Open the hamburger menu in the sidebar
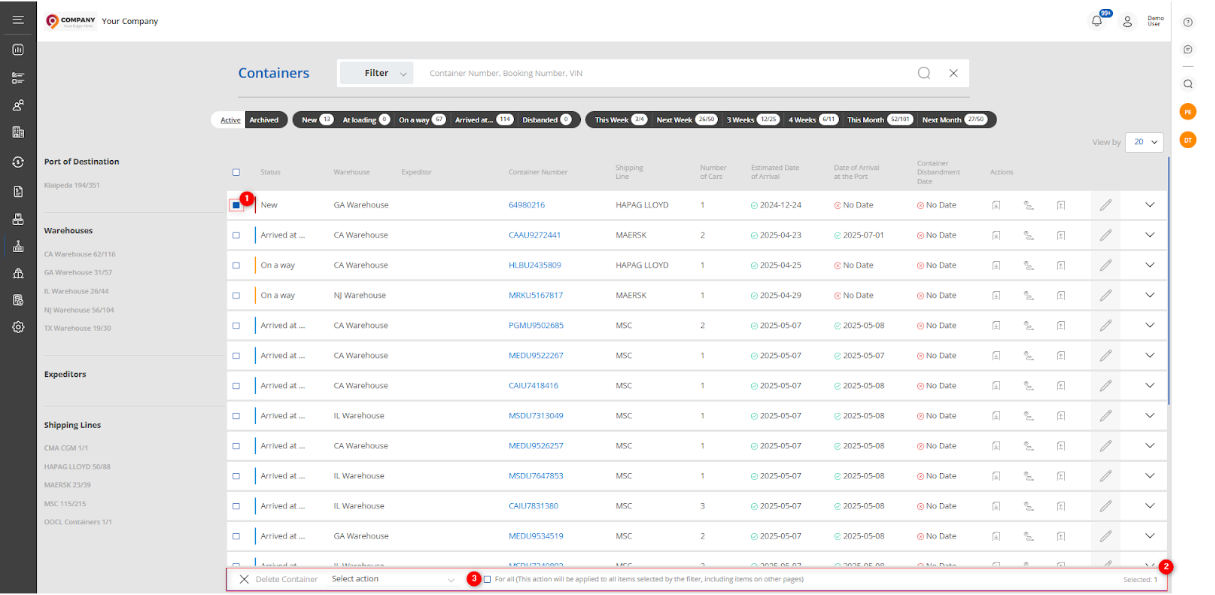The width and height of the screenshot is (1215, 595). point(18,20)
